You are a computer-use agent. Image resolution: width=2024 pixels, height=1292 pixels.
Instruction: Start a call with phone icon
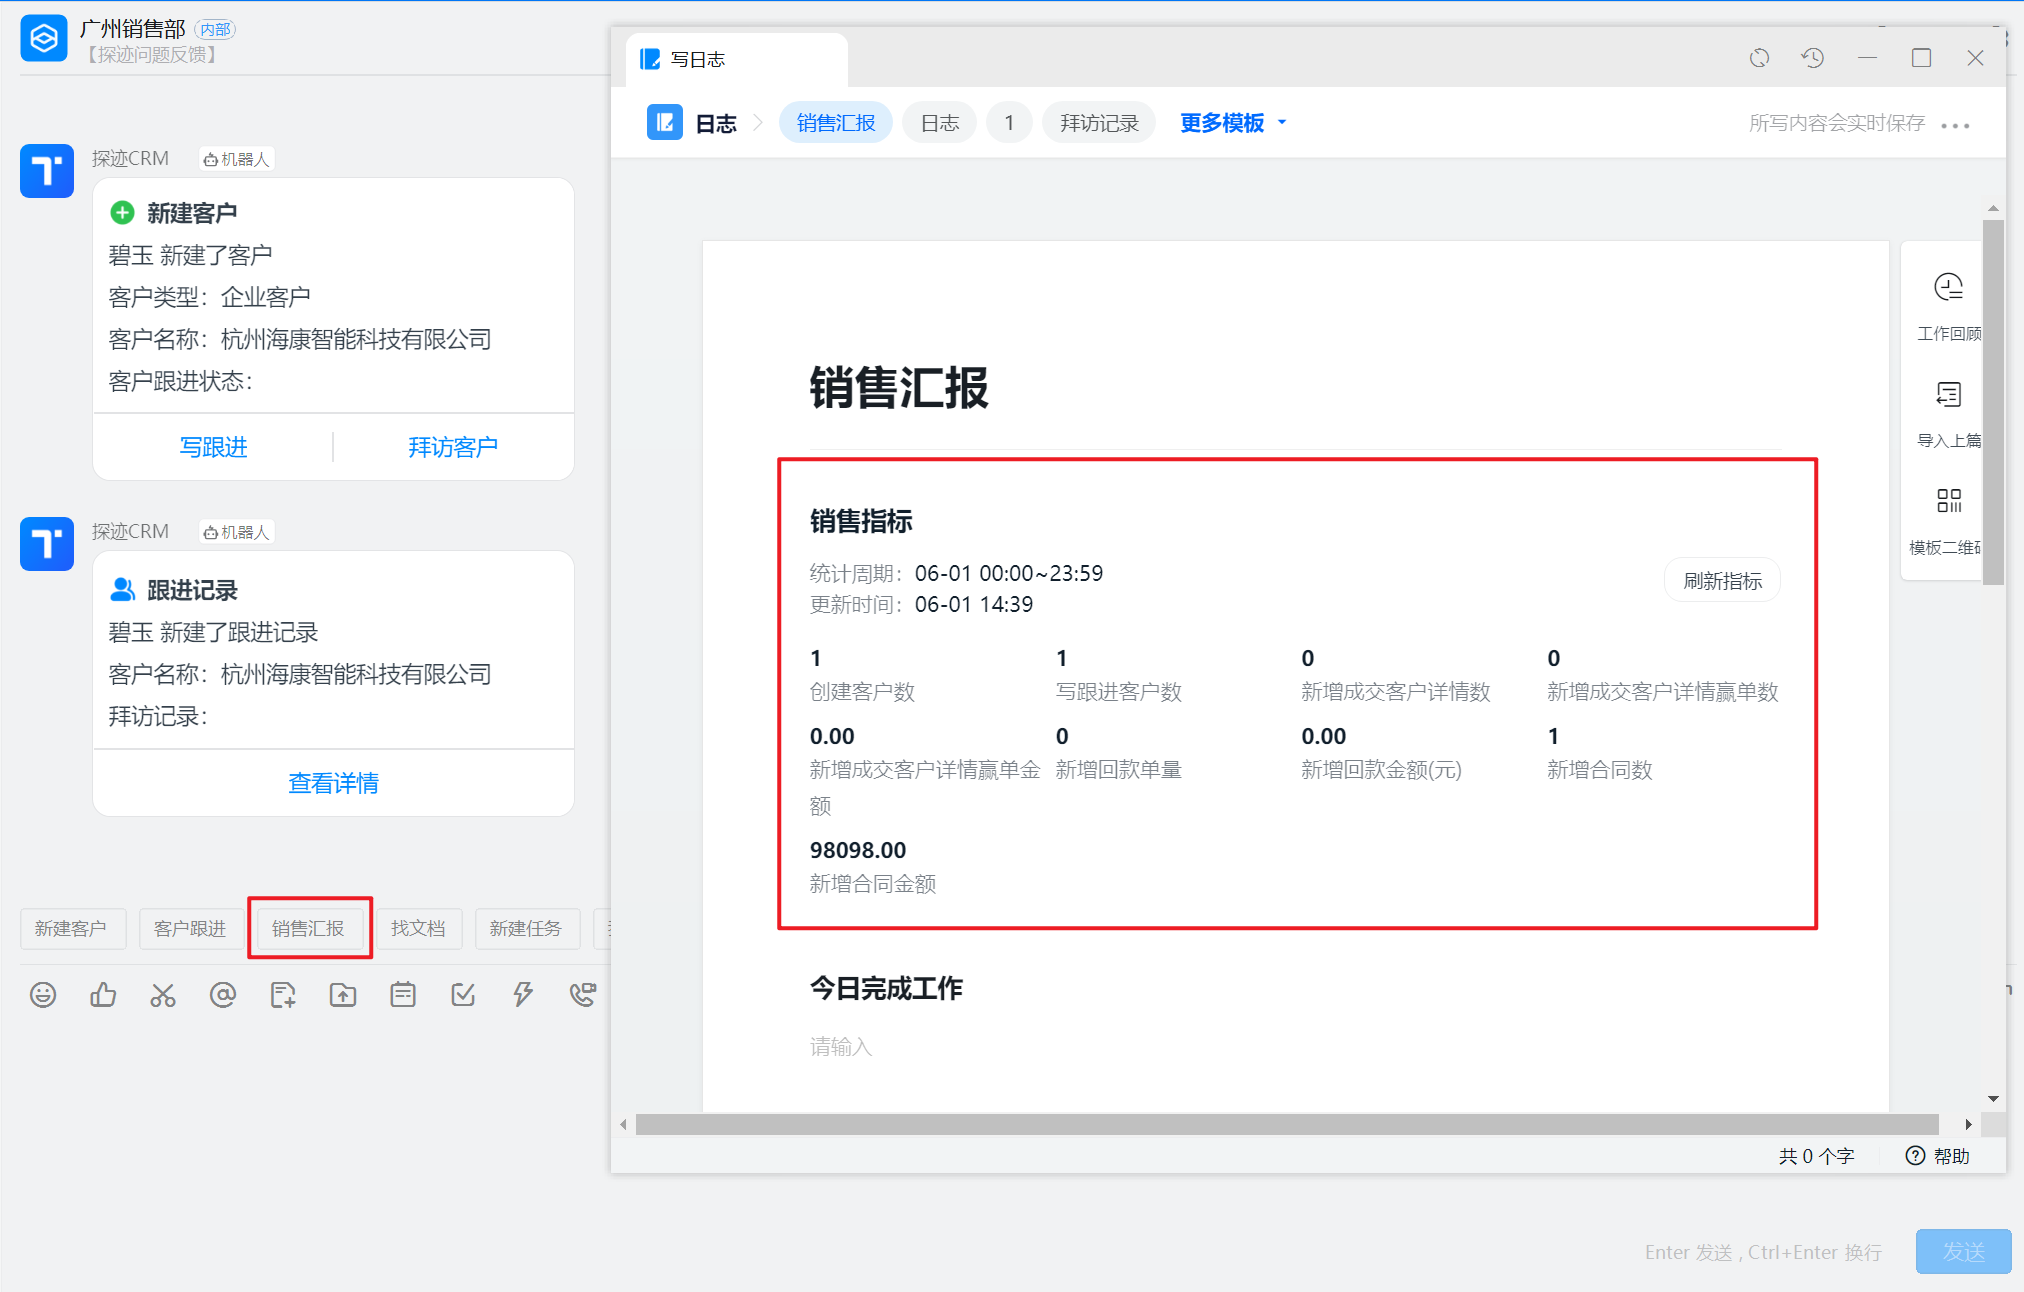click(582, 994)
